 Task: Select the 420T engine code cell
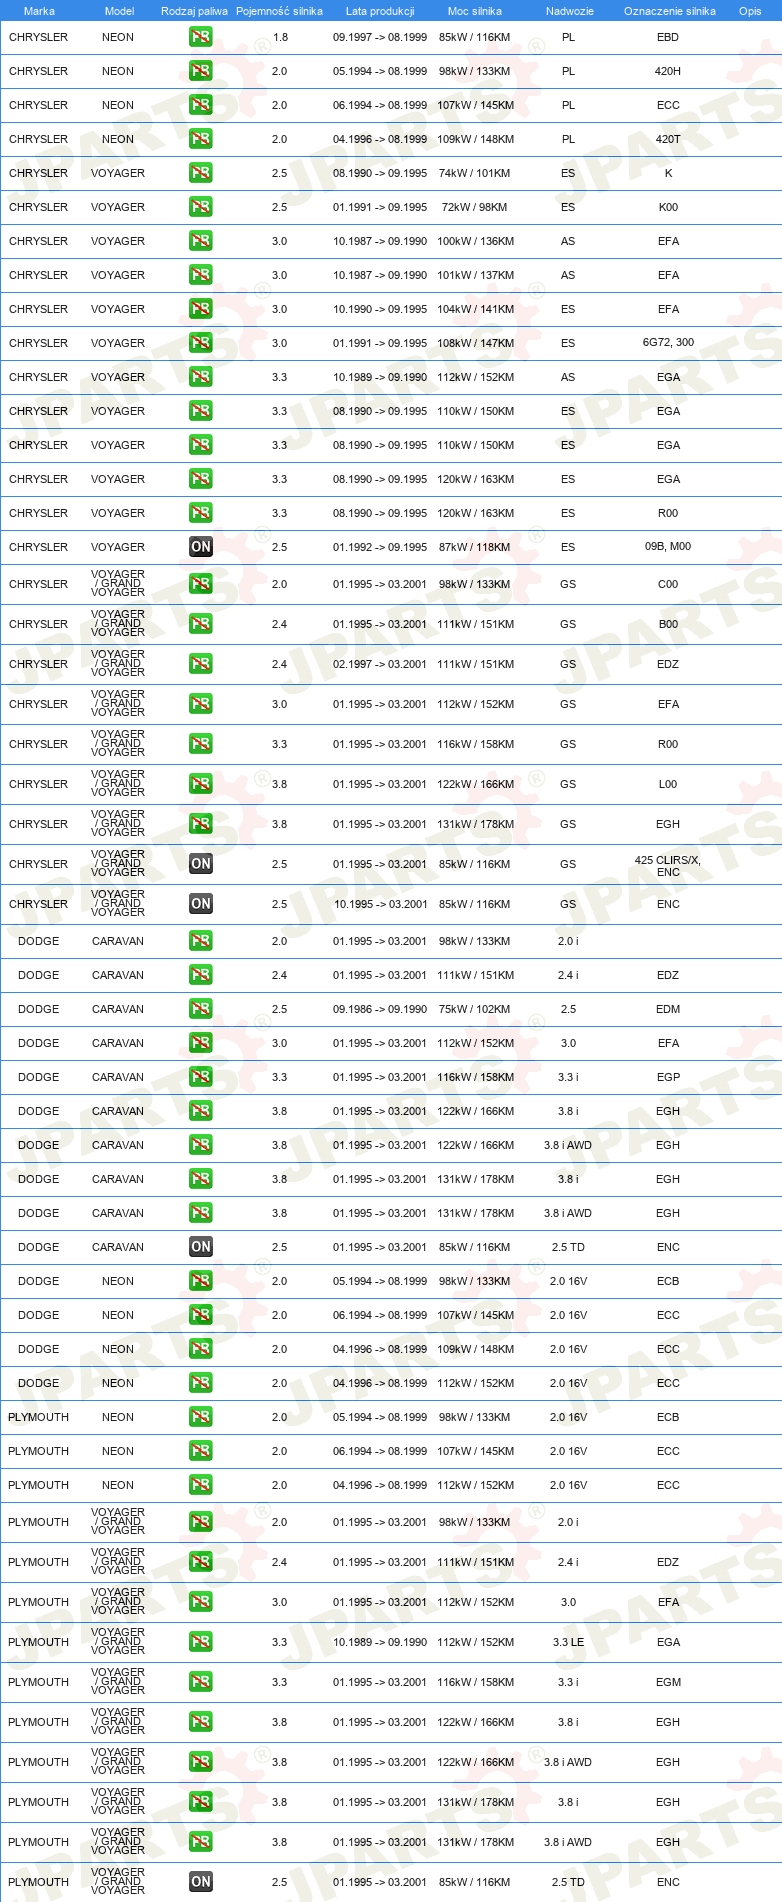668,139
